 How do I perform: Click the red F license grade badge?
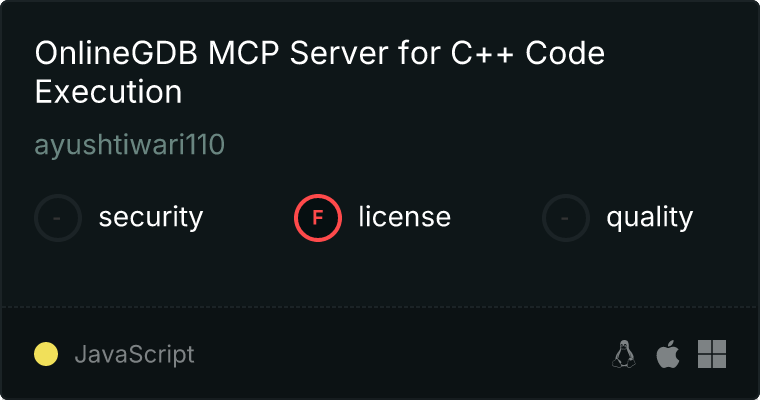[318, 218]
